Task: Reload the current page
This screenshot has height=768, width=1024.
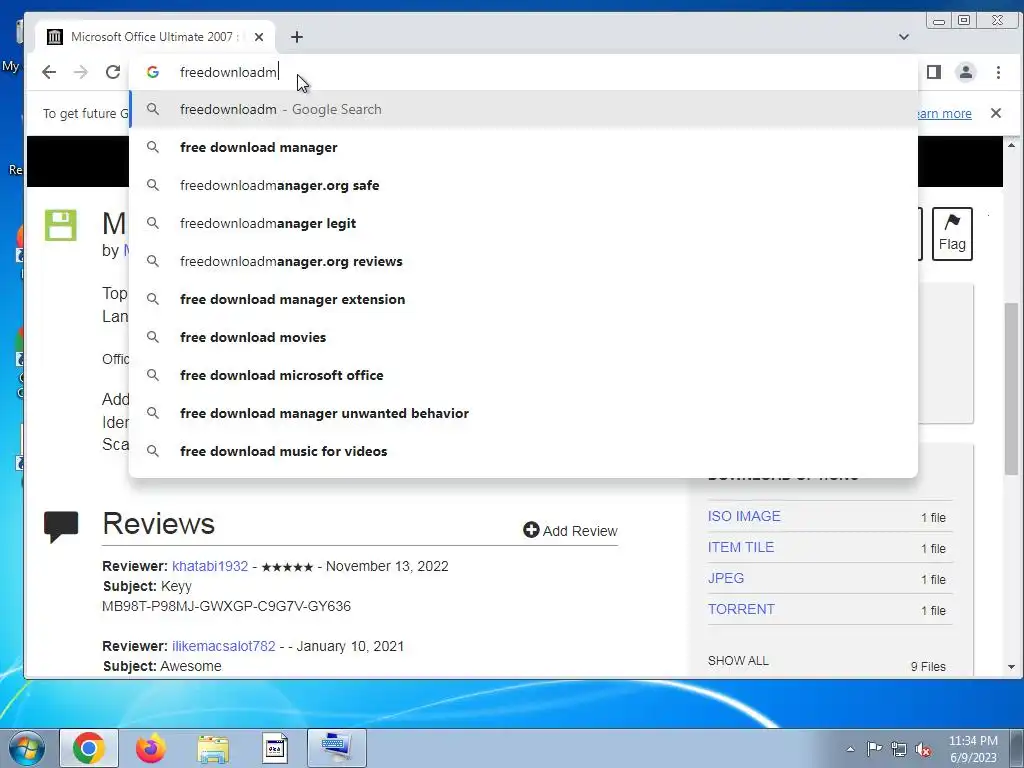Action: [113, 72]
